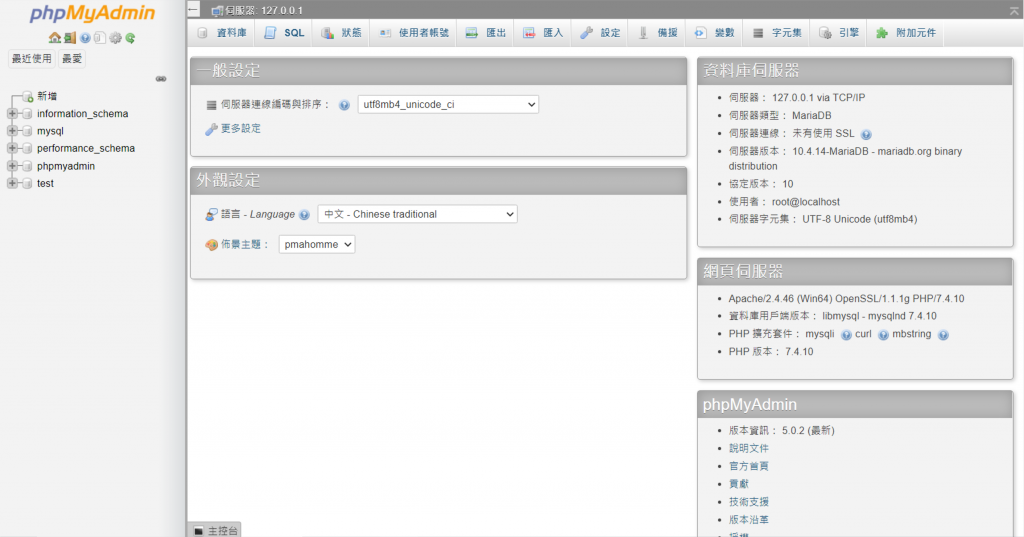Screen dimensions: 1024x537
Task: Open MariaDB documentation page icon in sidebar
Action: click(x=99, y=38)
